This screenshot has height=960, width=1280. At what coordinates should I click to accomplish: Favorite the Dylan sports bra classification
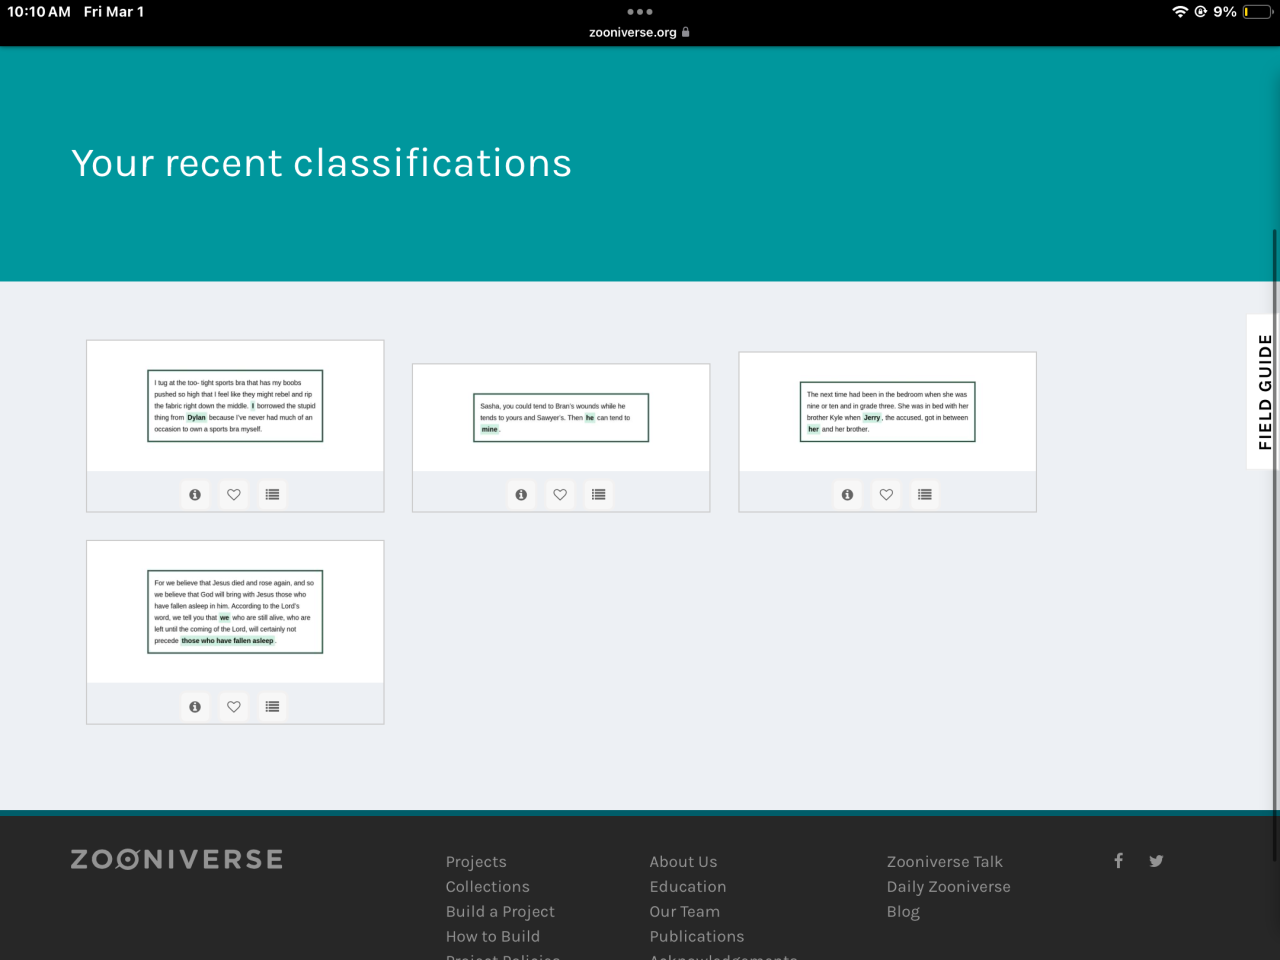point(234,494)
